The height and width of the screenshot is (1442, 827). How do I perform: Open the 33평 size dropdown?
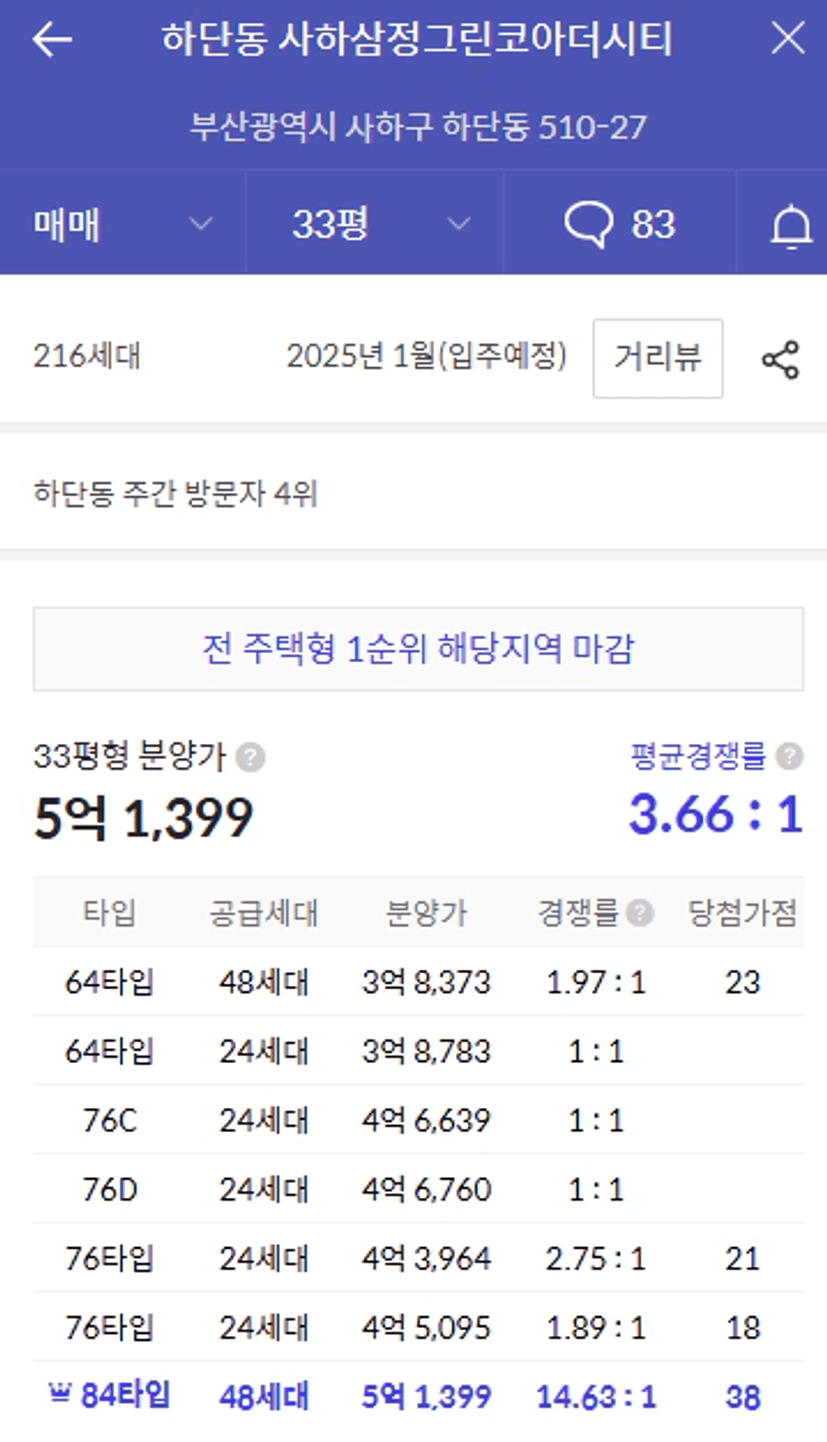[375, 223]
